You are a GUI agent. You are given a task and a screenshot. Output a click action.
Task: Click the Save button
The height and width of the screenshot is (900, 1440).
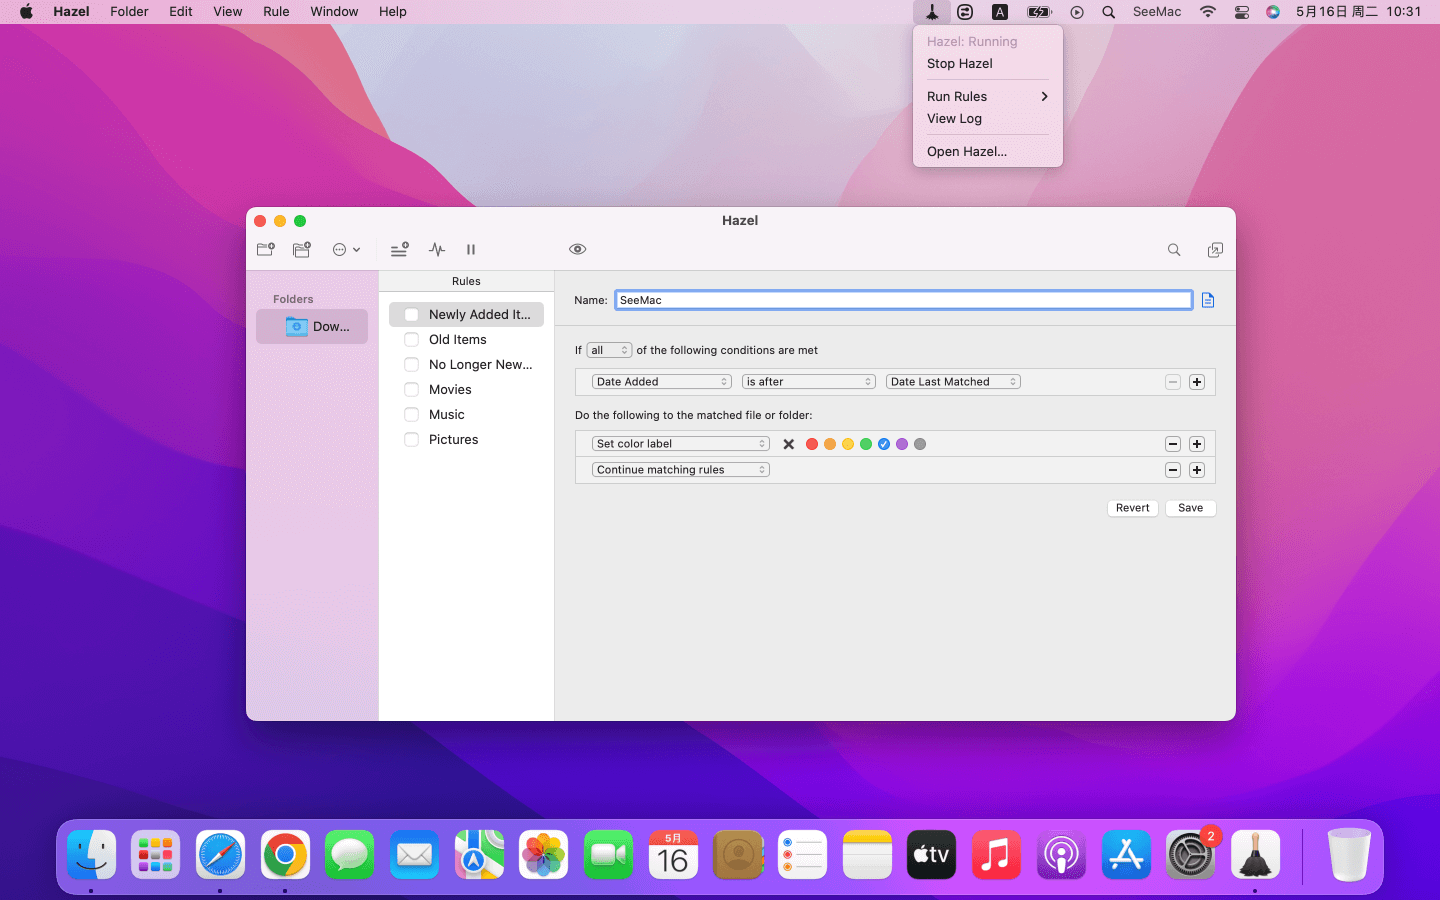click(1190, 508)
